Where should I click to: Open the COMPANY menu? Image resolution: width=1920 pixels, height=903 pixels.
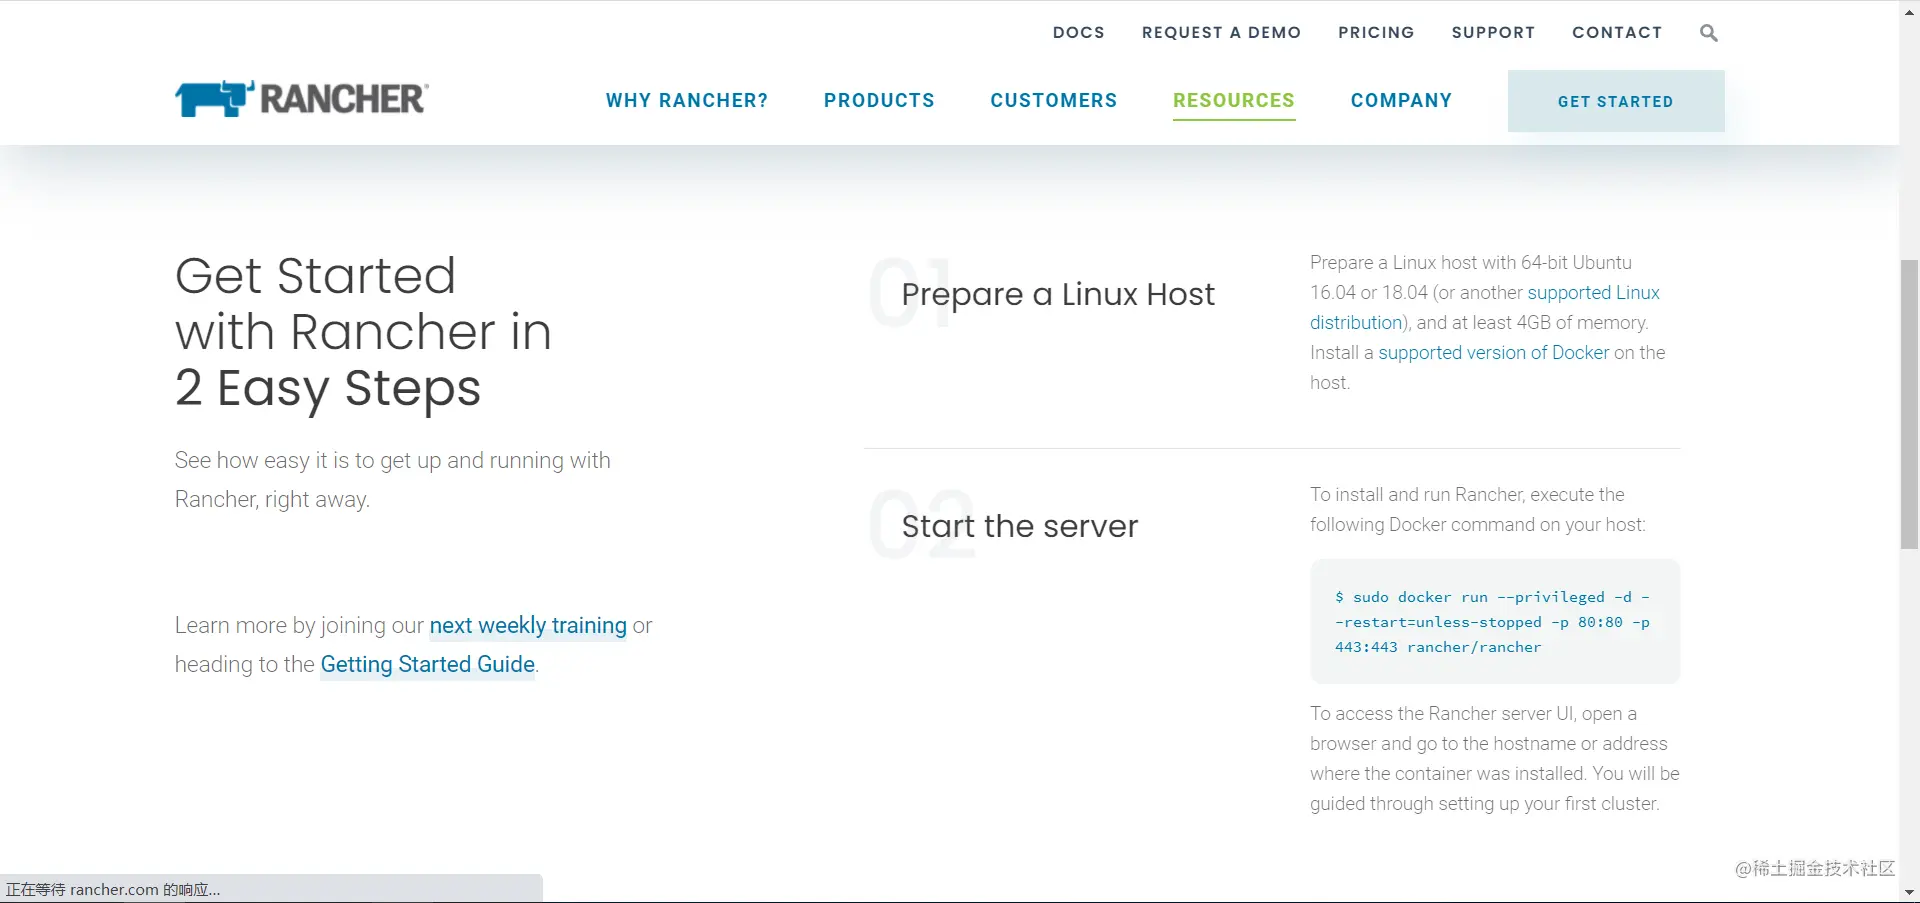coord(1401,100)
